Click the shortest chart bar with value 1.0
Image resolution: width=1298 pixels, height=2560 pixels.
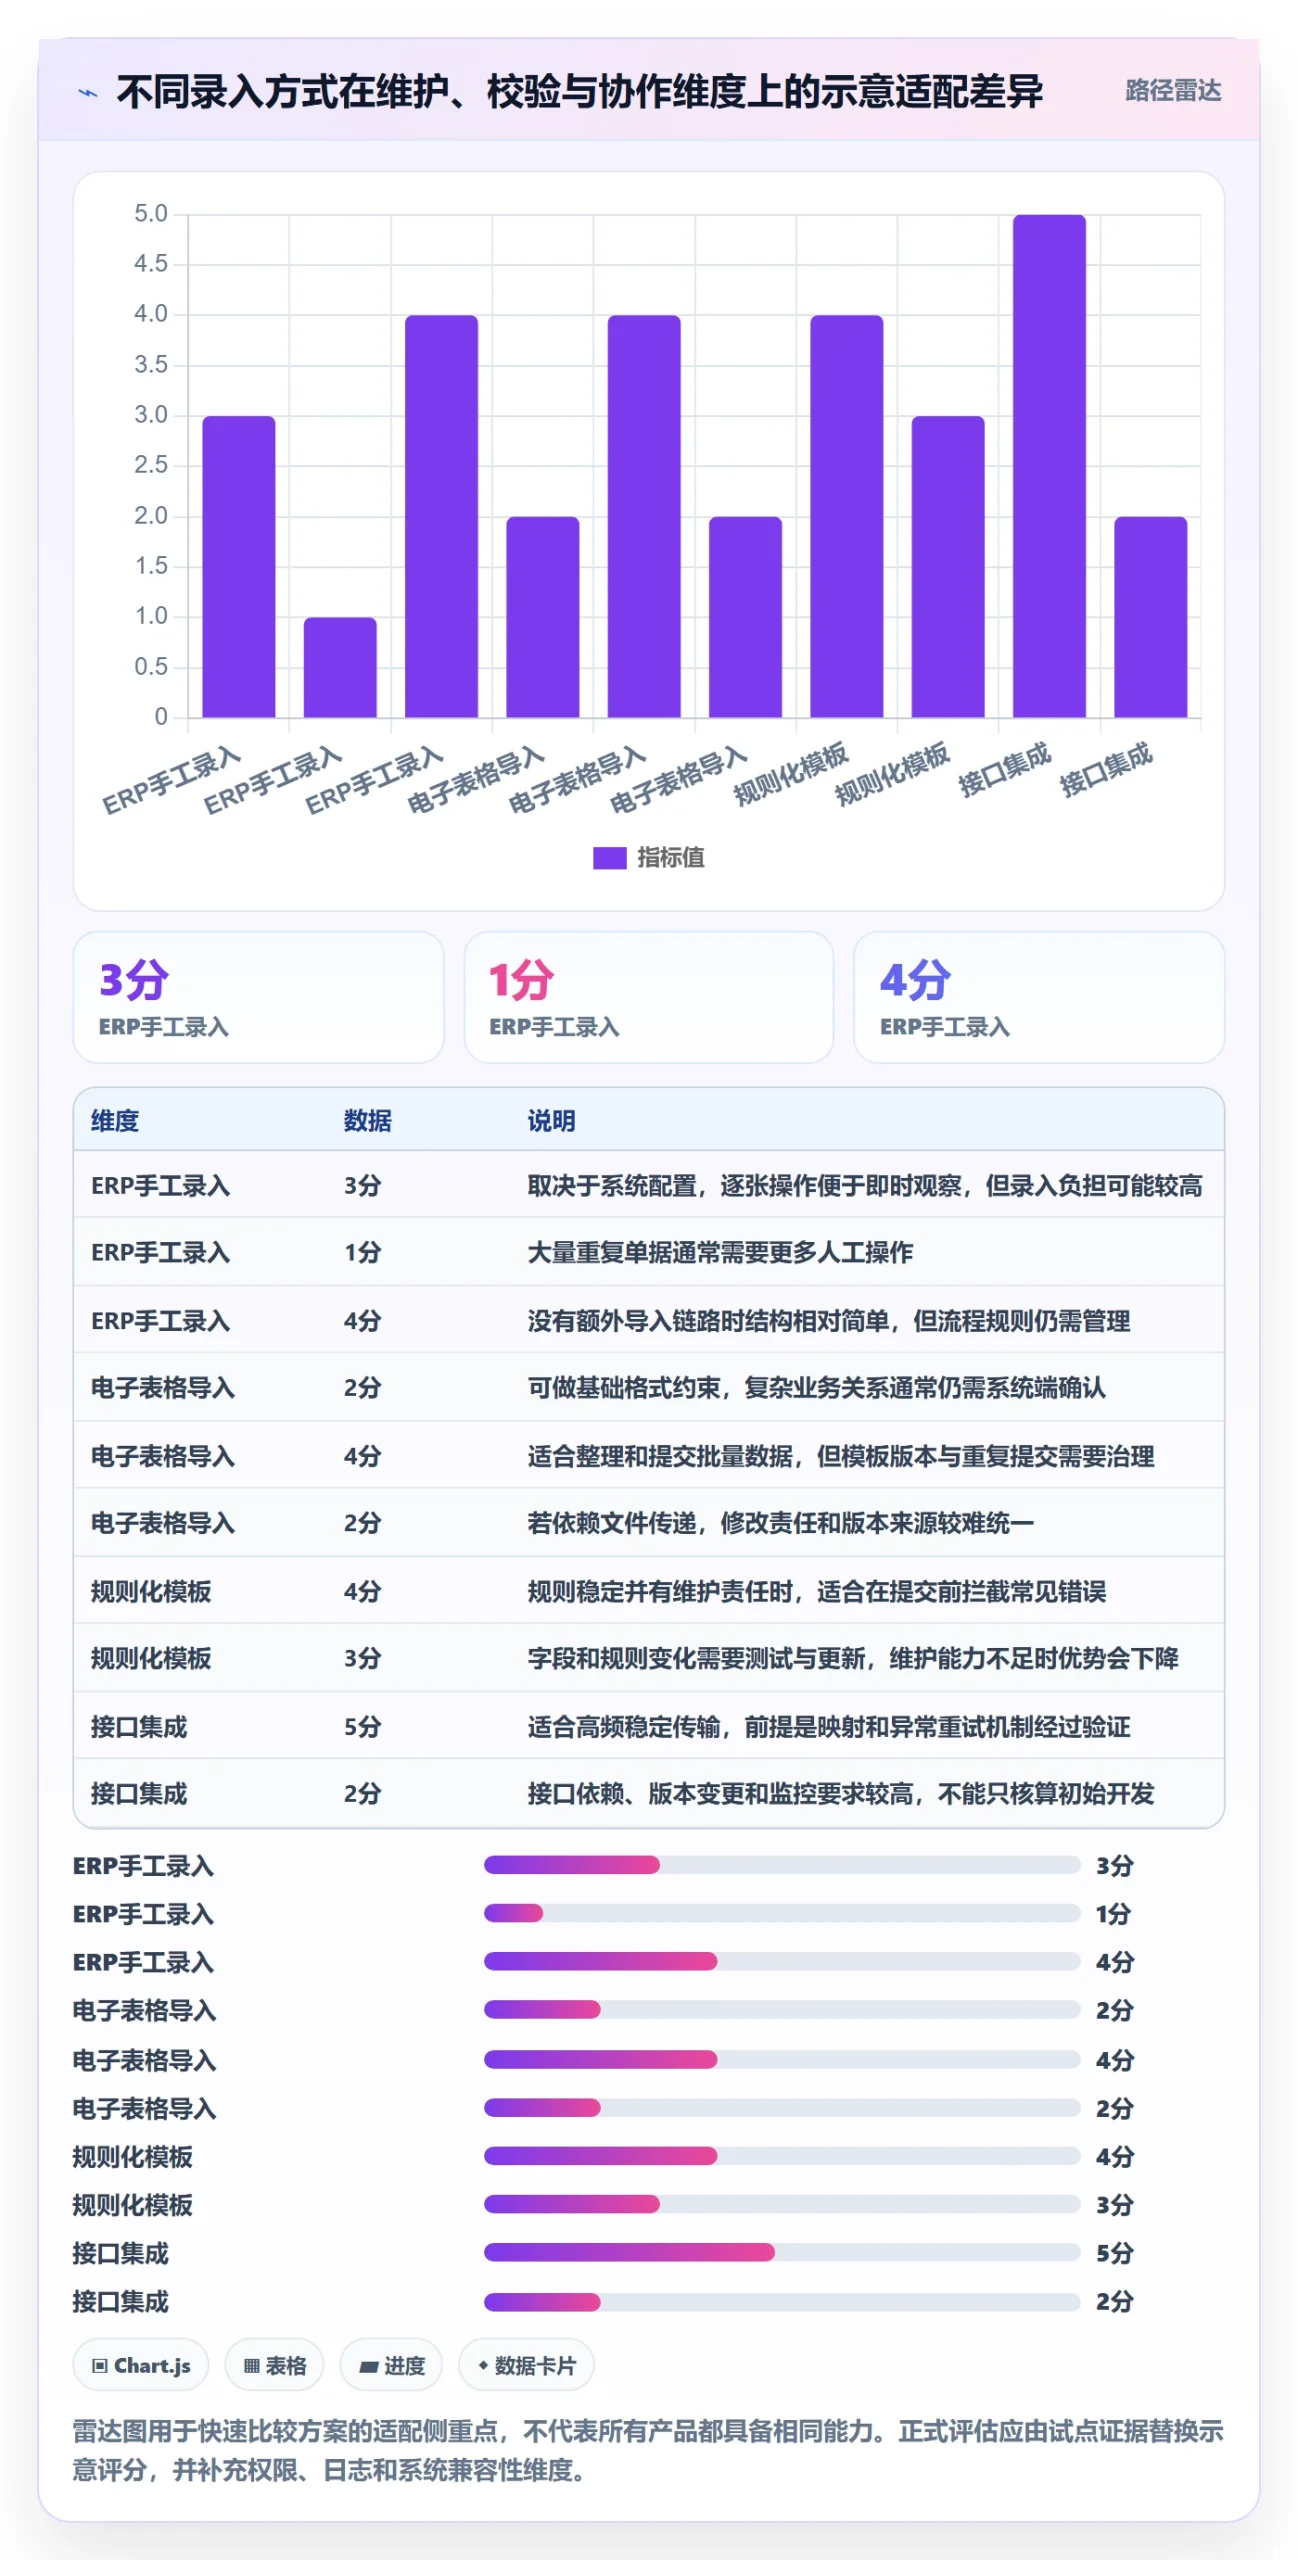click(x=340, y=667)
